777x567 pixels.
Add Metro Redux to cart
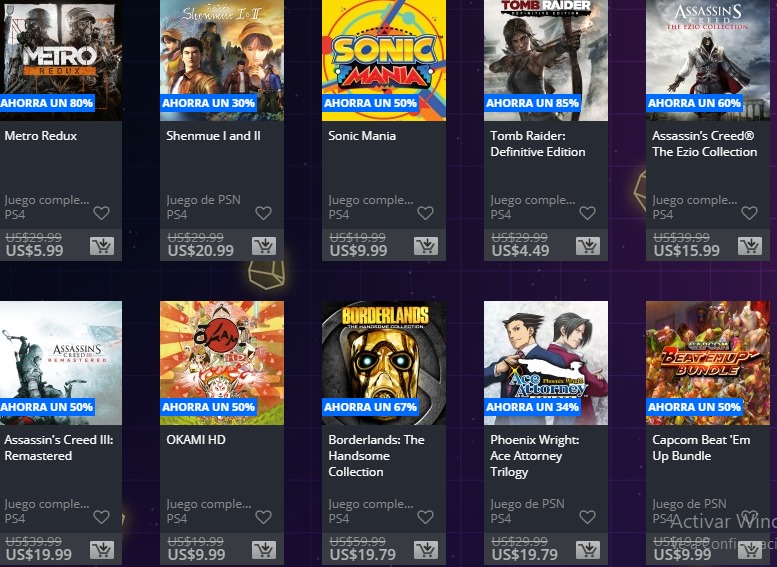102,246
